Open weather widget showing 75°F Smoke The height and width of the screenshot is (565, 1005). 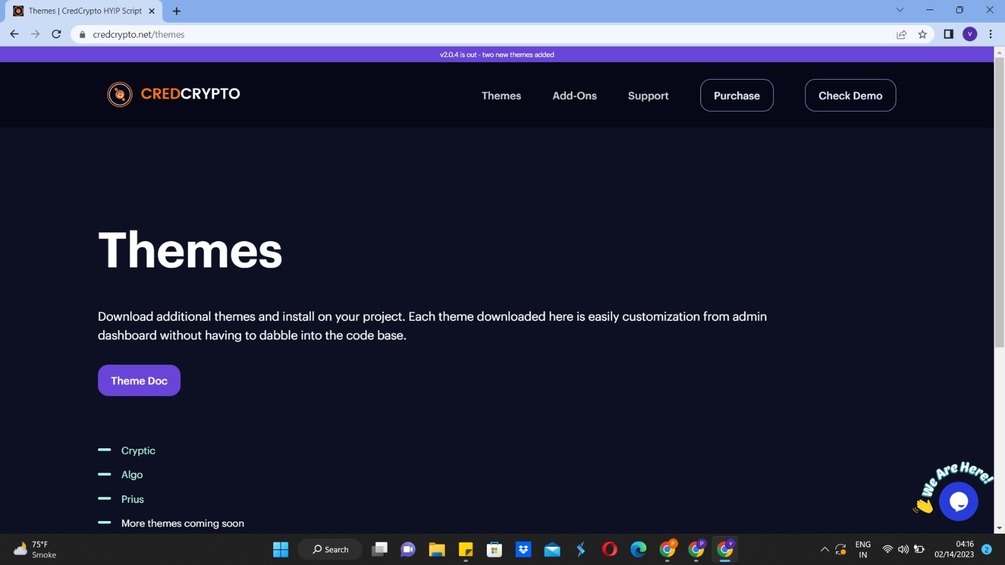point(35,550)
